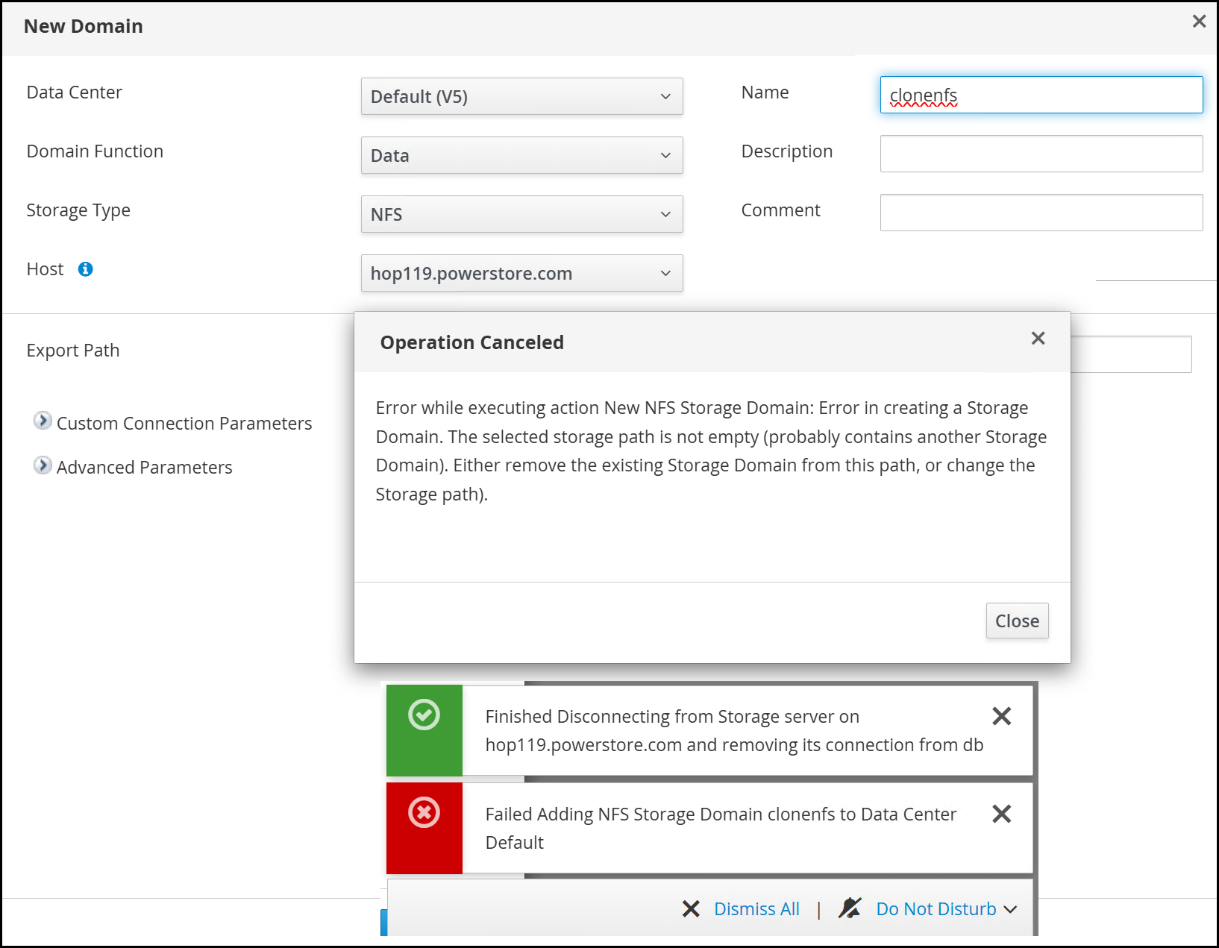Expand Advanced Parameters section

[42, 465]
